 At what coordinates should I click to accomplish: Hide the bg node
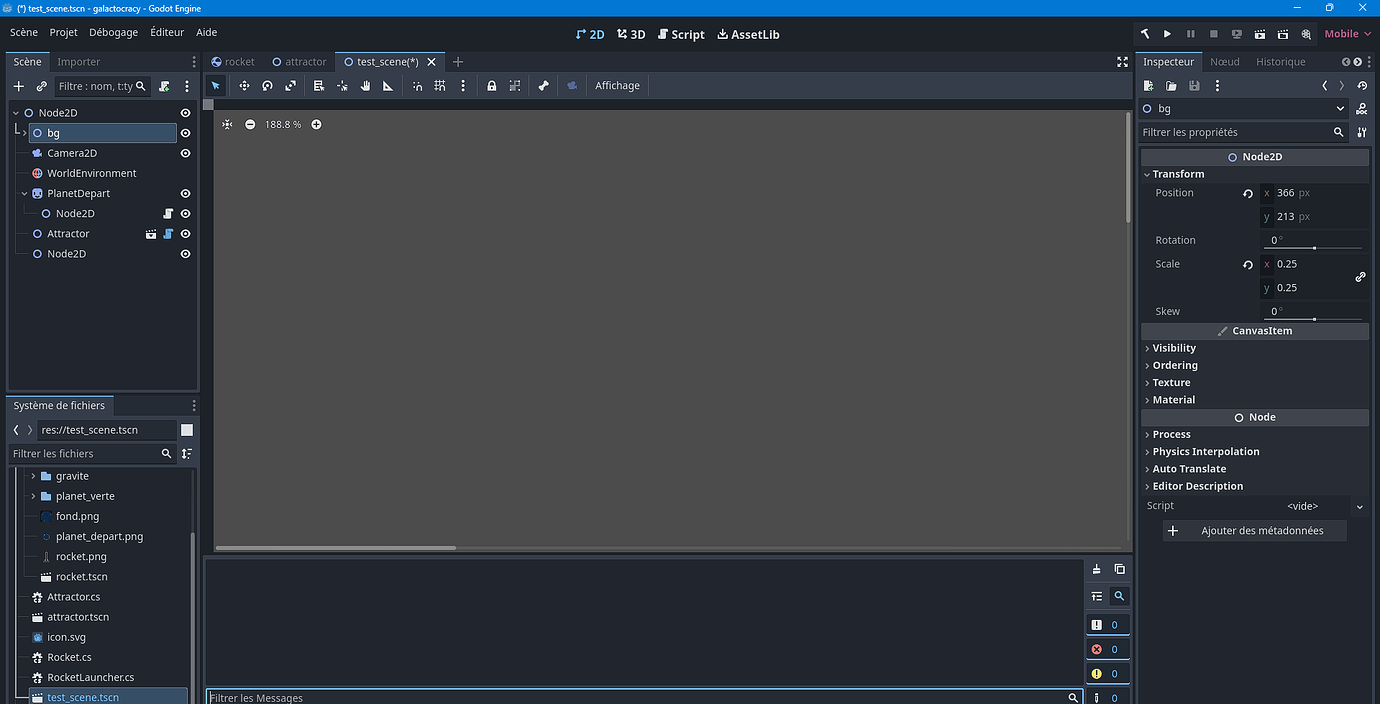pos(185,133)
